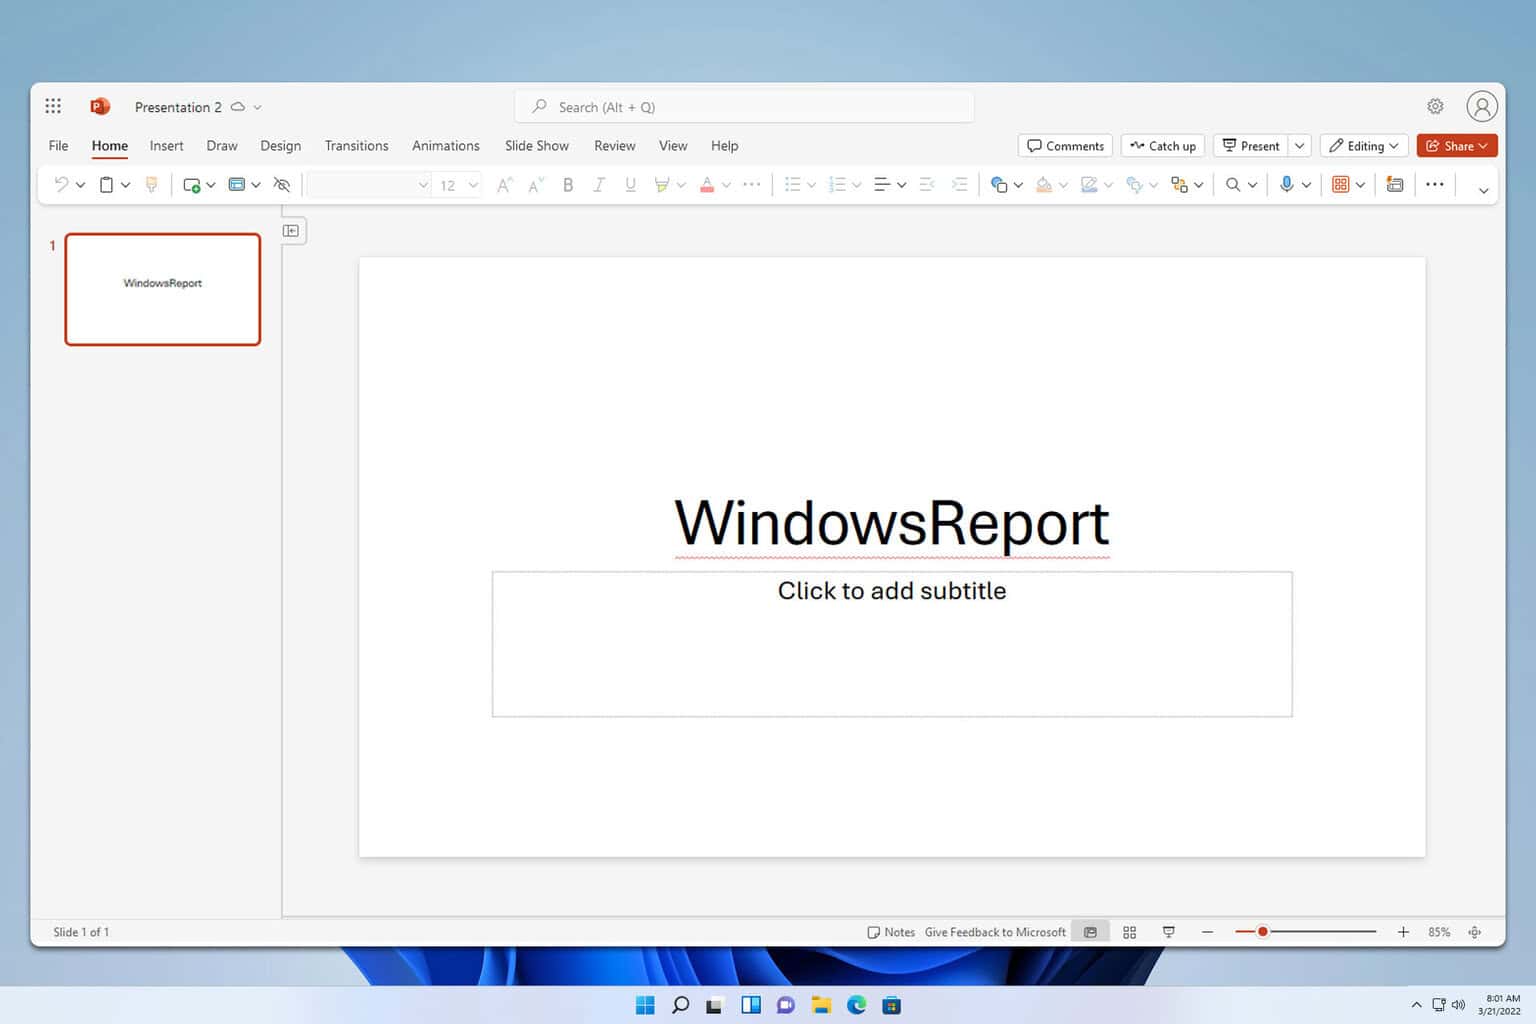
Task: Expand New Slide dropdown arrow
Action: tap(211, 185)
